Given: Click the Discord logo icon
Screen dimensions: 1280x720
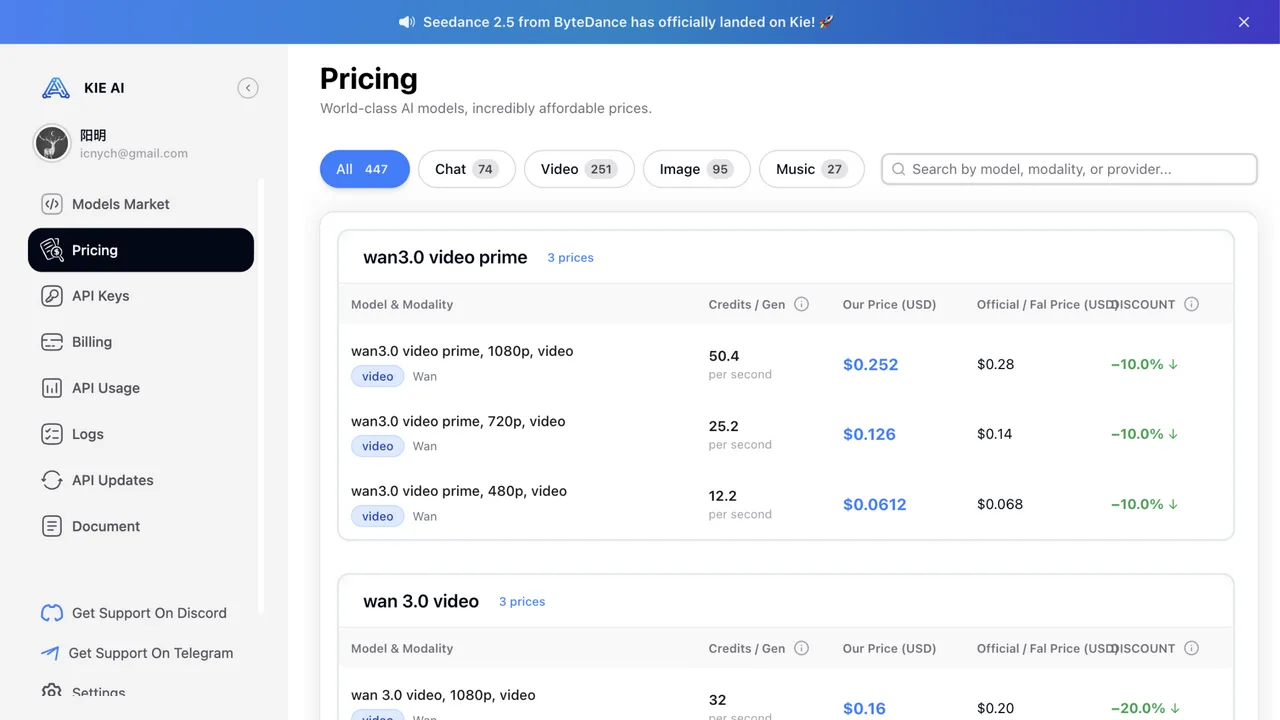Looking at the screenshot, I should pos(52,613).
